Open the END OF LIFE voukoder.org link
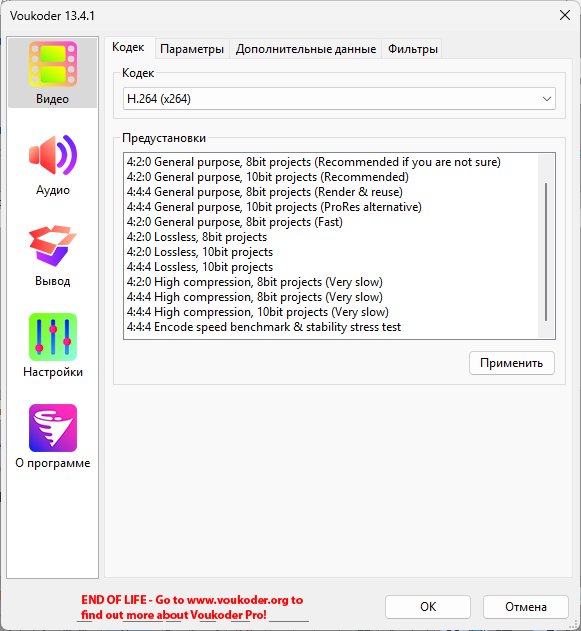Viewport: 581px width, 631px height. 192,607
